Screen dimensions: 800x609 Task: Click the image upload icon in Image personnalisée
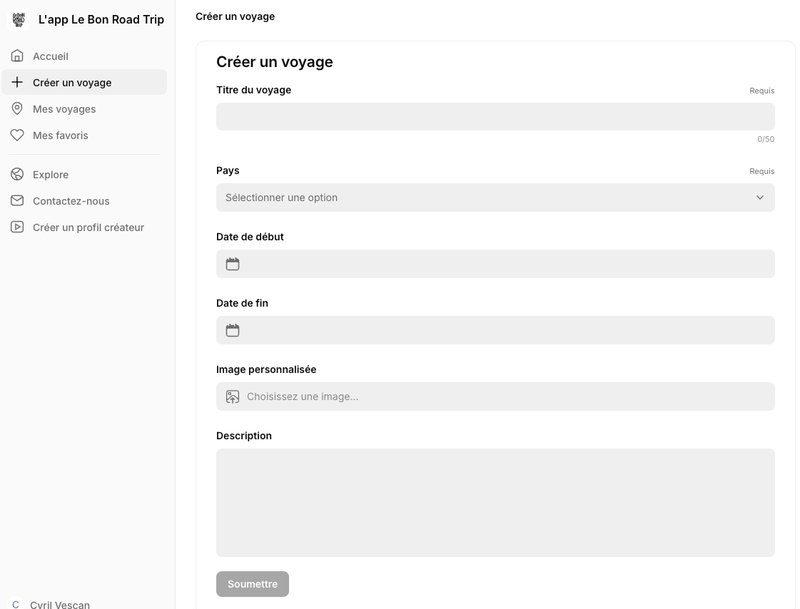click(233, 396)
